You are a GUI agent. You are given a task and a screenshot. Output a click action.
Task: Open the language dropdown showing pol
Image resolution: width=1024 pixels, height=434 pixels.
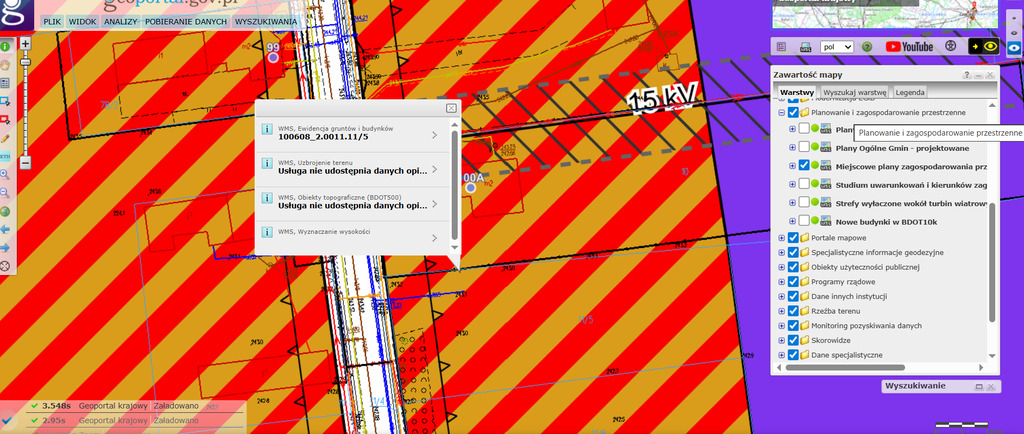836,46
